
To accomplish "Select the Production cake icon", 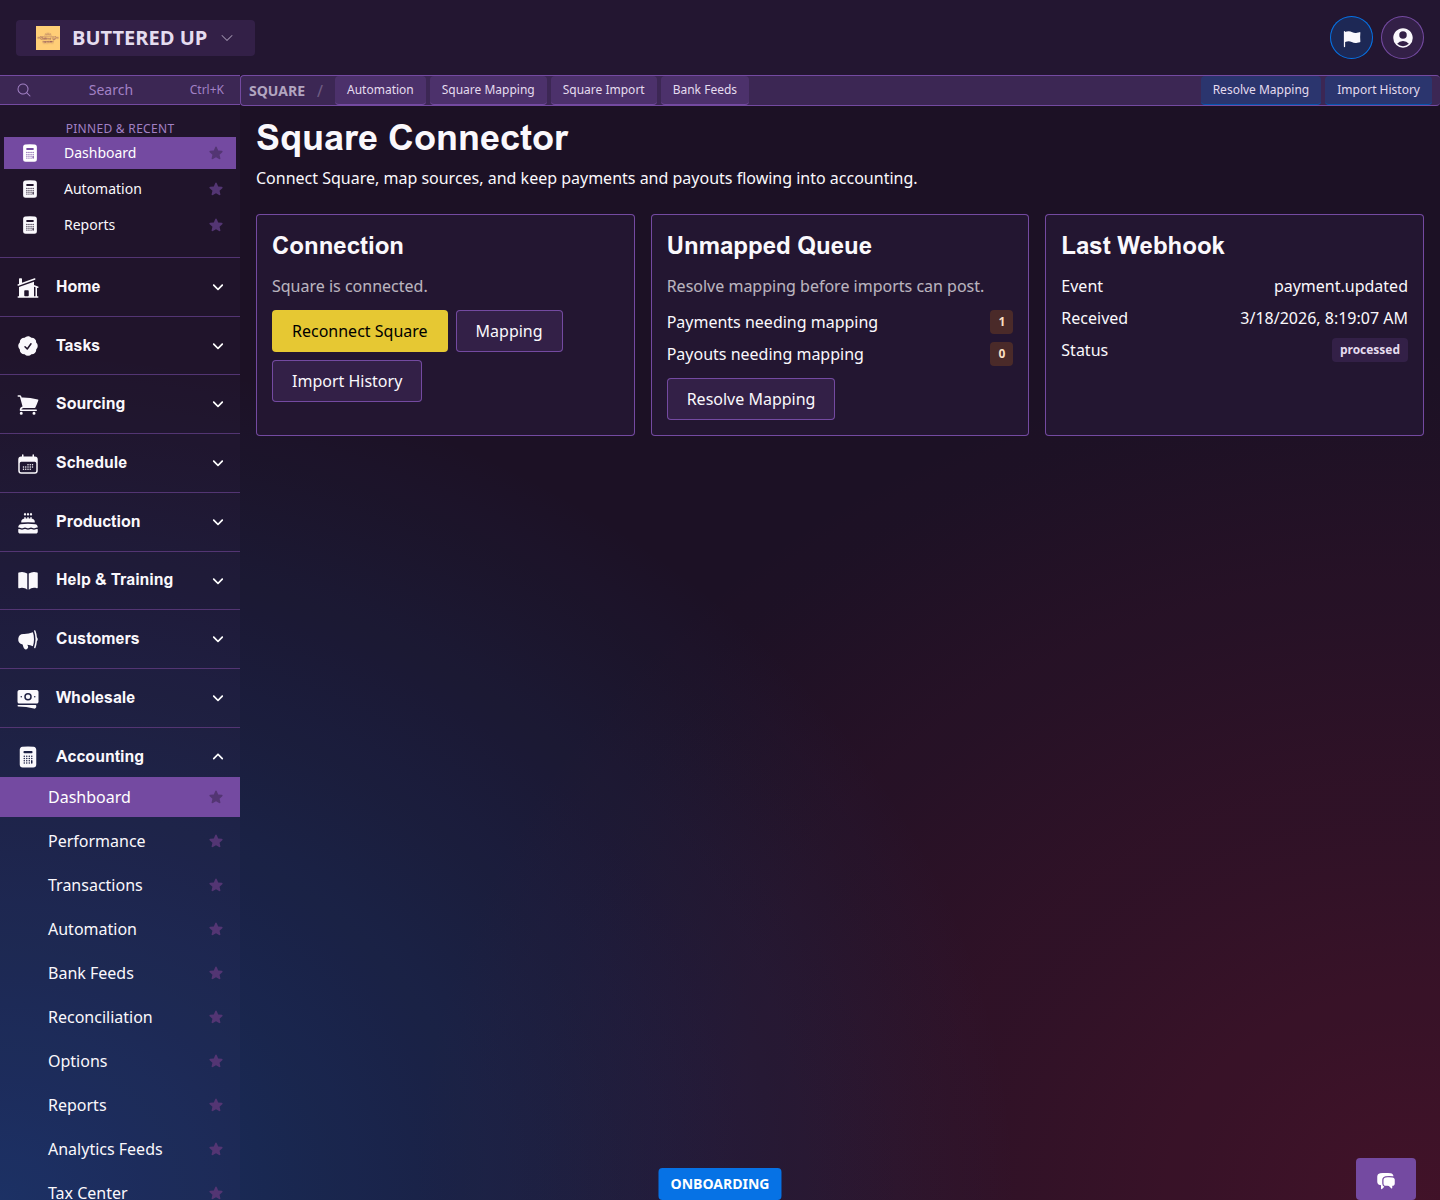I will [x=27, y=521].
